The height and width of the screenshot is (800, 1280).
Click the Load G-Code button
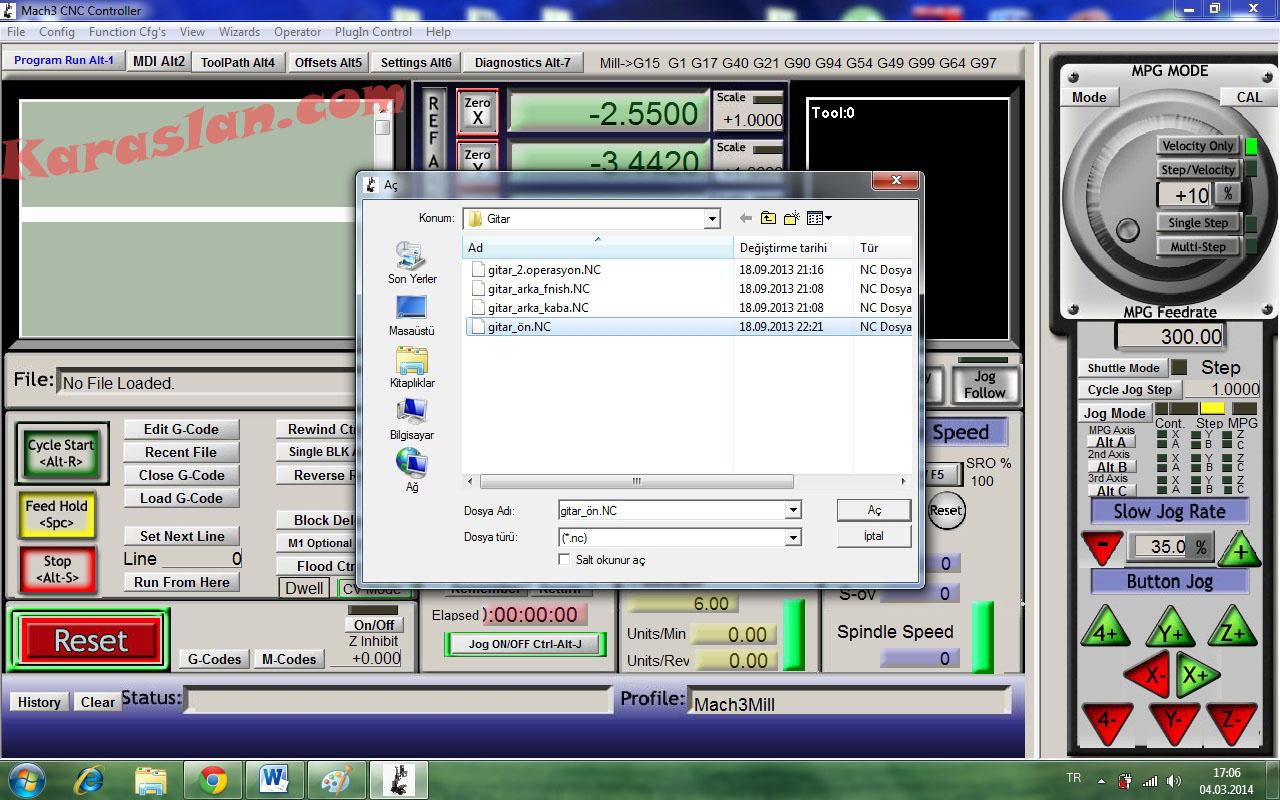click(181, 498)
